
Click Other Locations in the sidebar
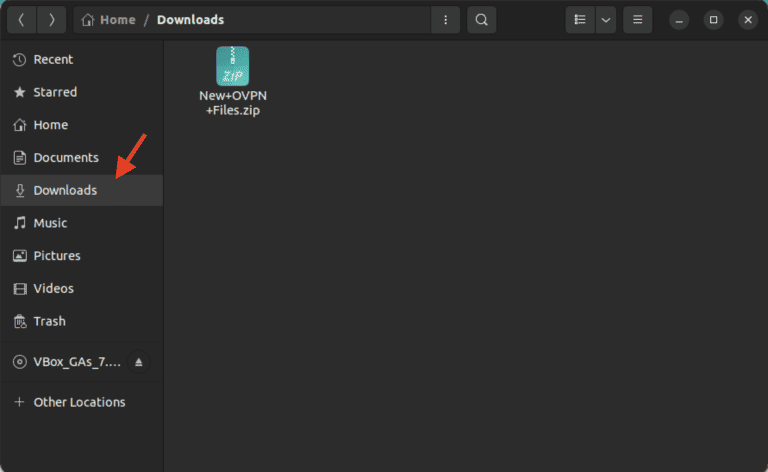pyautogui.click(x=79, y=402)
